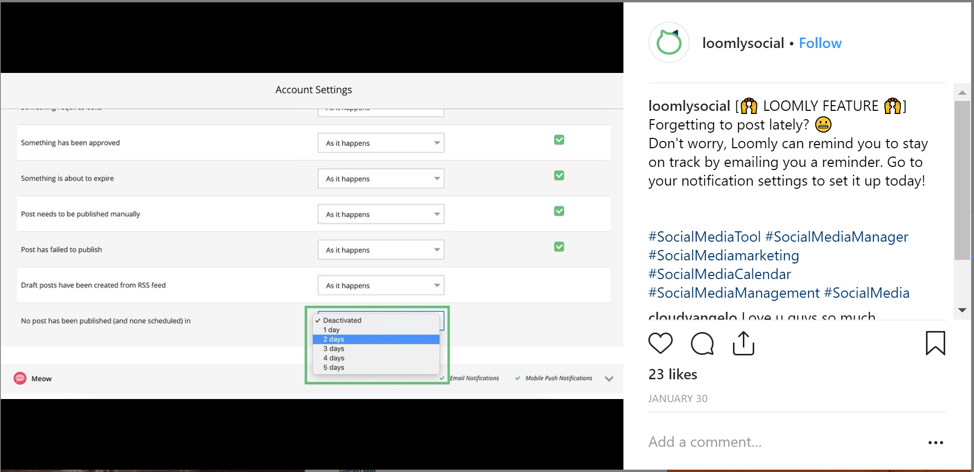
Task: Open more options three-dot menu
Action: (935, 442)
